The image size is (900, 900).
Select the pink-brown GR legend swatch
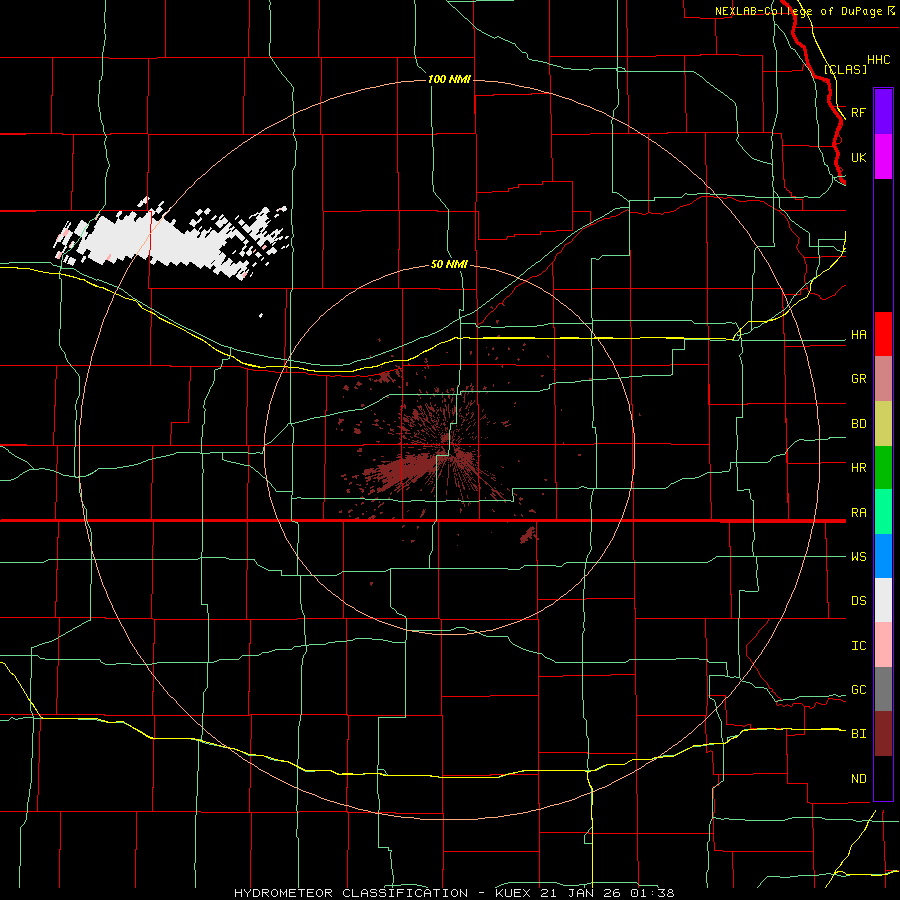point(883,379)
